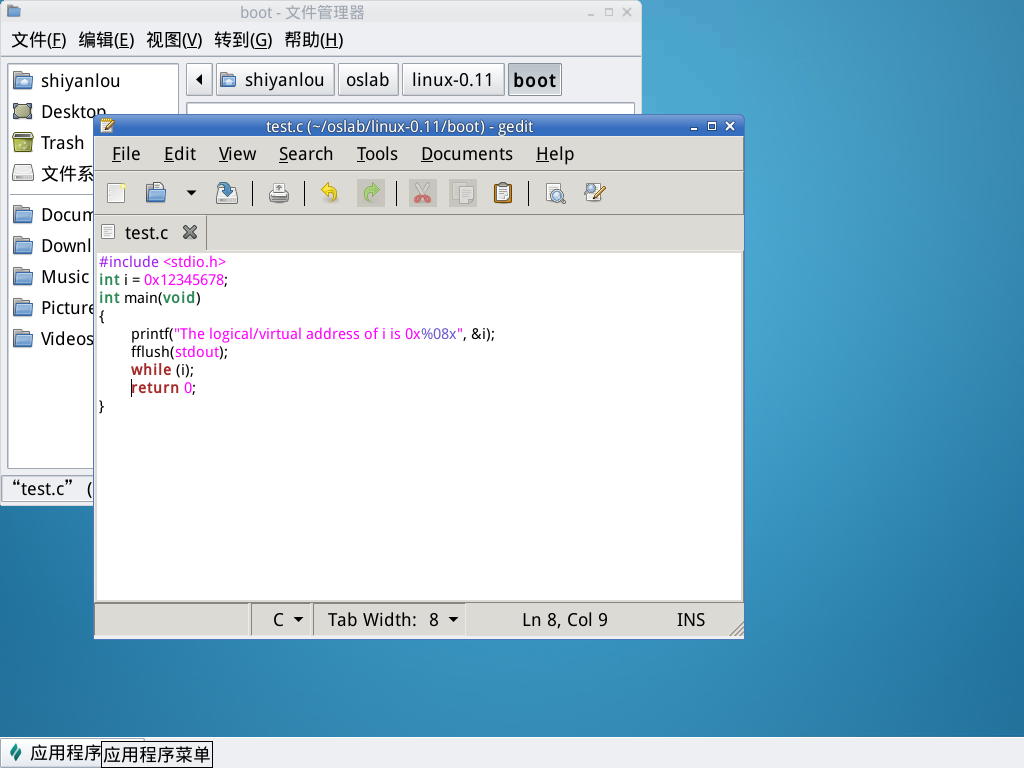
Task: Go to oslab folder in path bar
Action: pos(367,80)
